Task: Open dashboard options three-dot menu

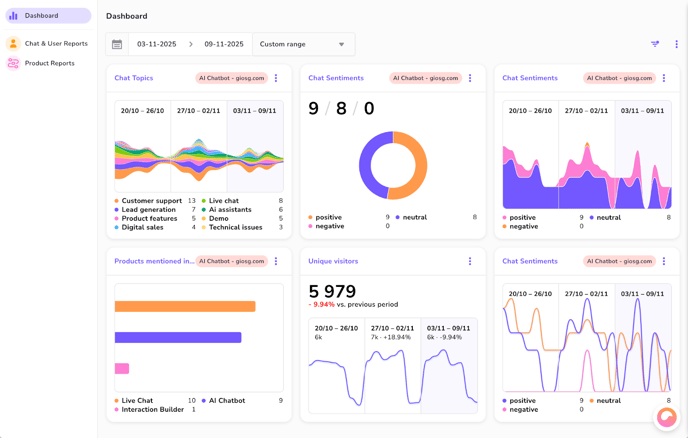Action: tap(676, 44)
